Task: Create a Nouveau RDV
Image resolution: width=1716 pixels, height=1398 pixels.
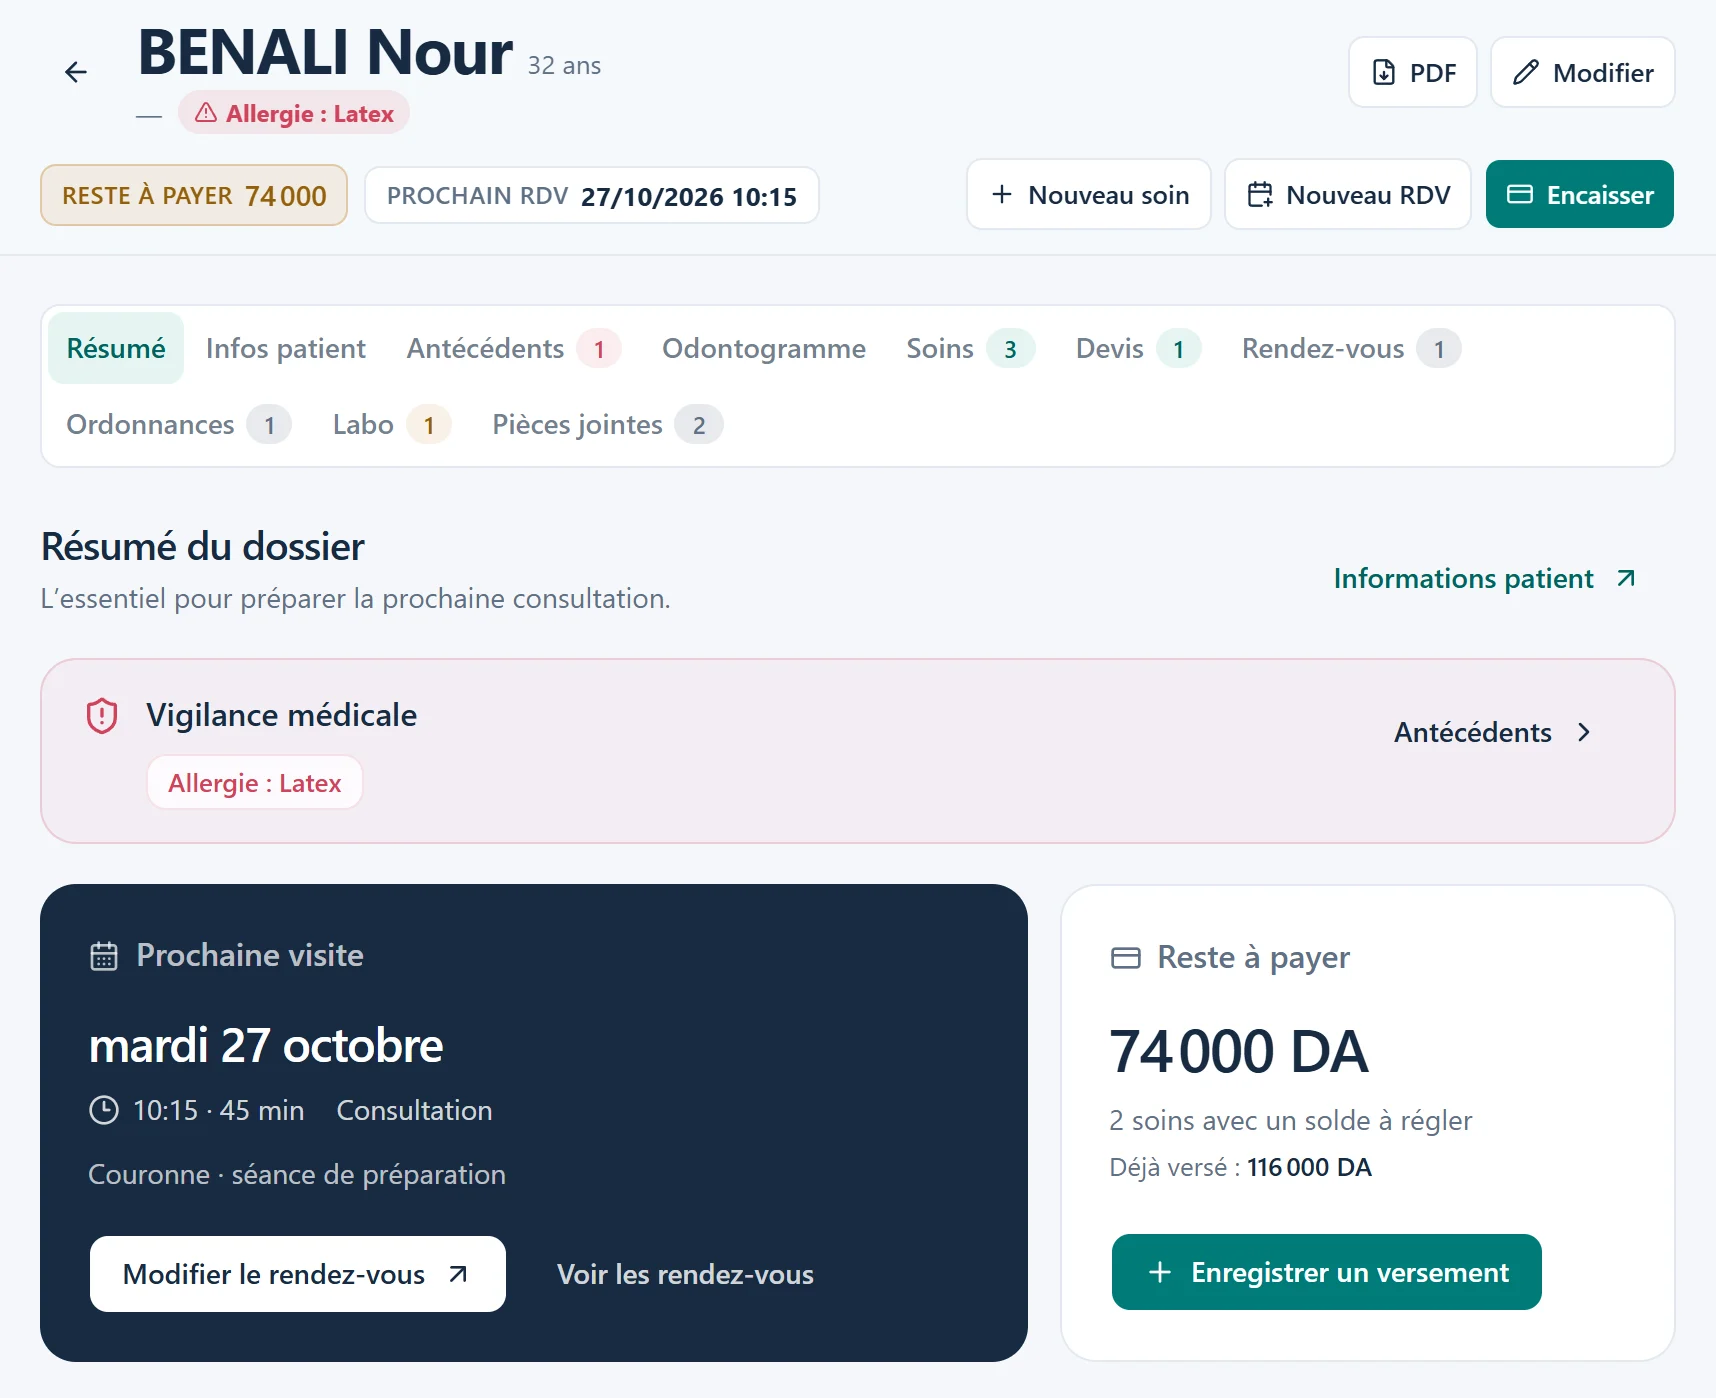Action: click(1348, 194)
